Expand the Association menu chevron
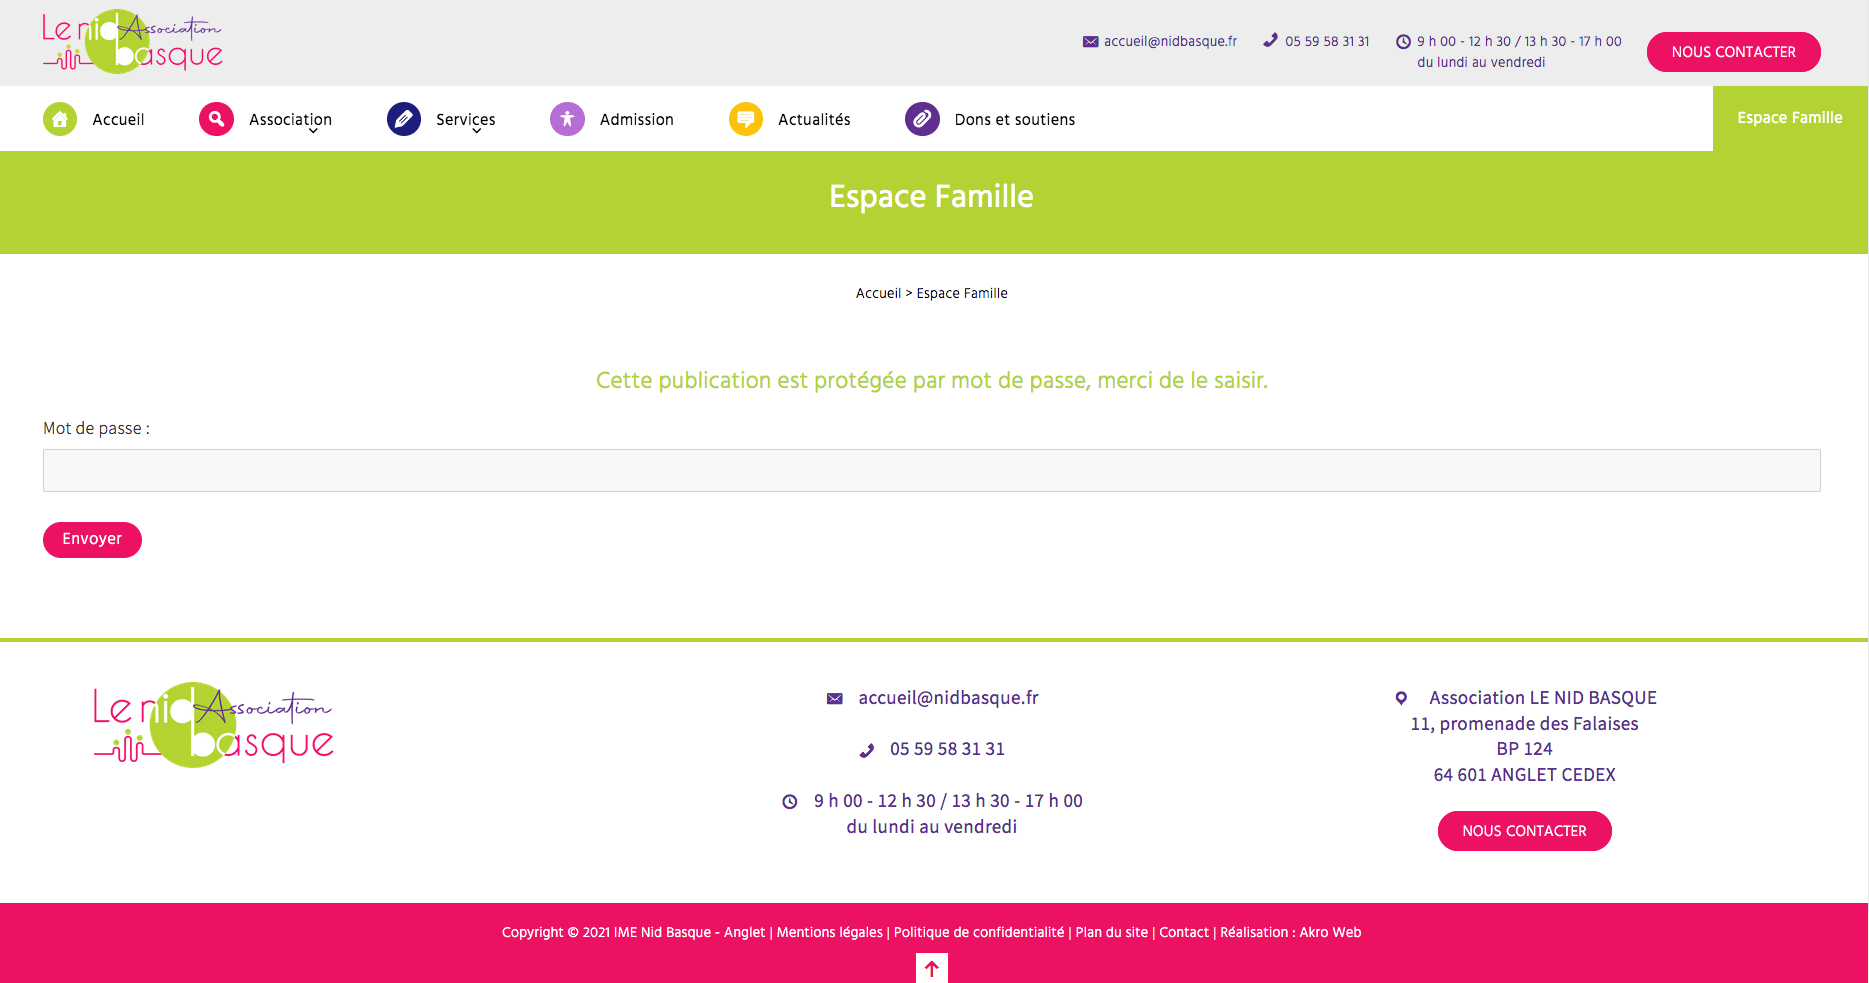 click(x=313, y=131)
